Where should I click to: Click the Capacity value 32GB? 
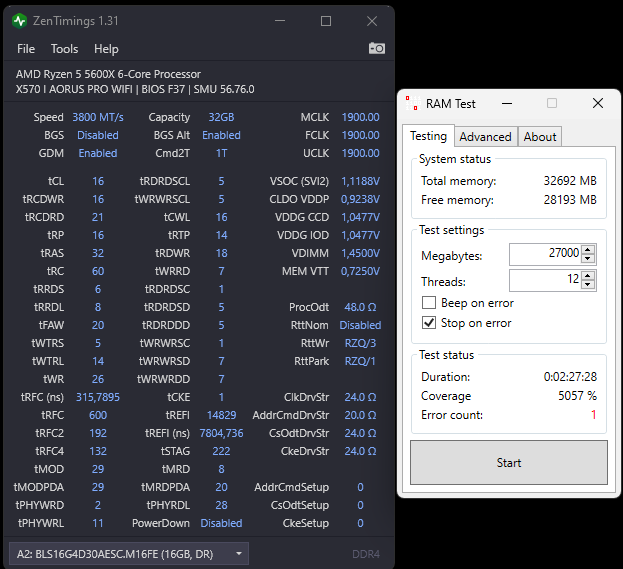point(221,117)
